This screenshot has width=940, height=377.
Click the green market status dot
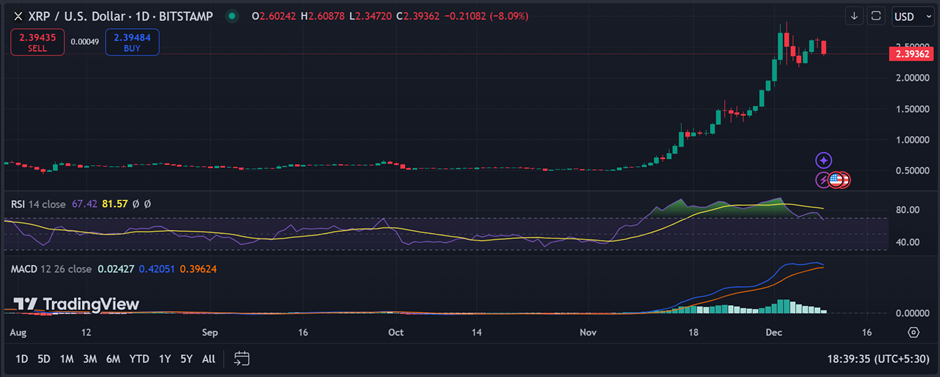coord(231,16)
